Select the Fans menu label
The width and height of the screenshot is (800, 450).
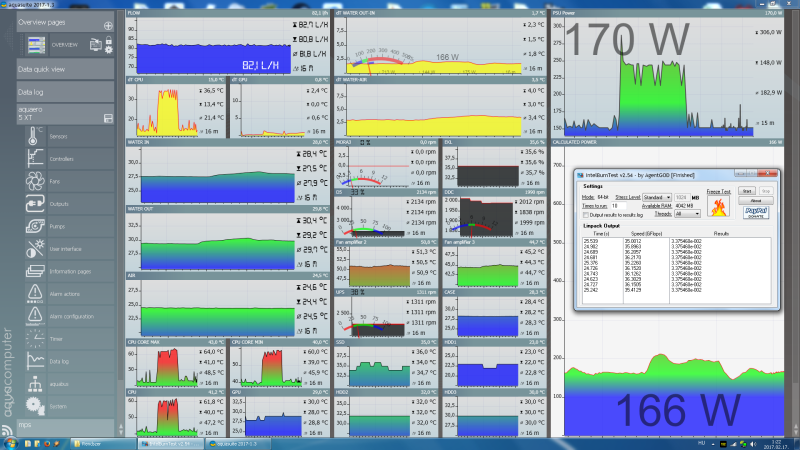click(55, 182)
